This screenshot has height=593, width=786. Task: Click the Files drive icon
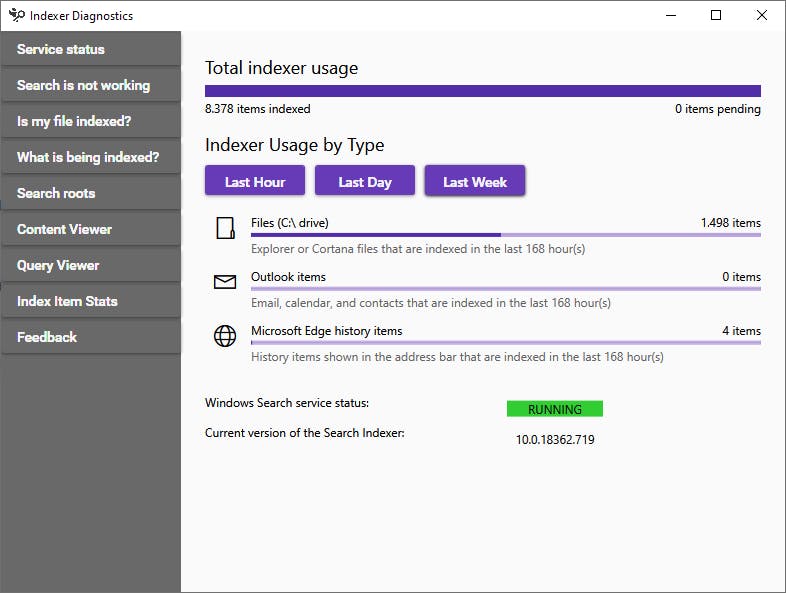(225, 229)
